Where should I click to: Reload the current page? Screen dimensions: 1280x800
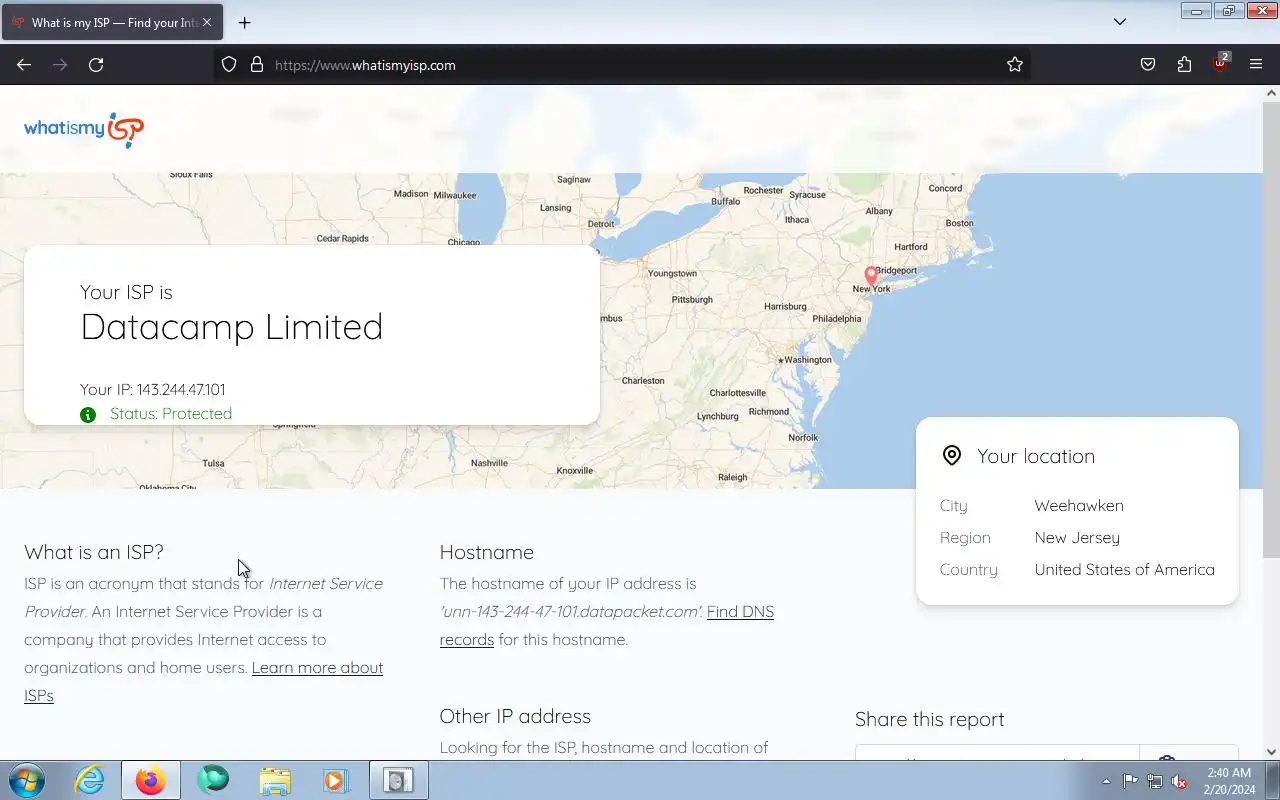(x=96, y=65)
